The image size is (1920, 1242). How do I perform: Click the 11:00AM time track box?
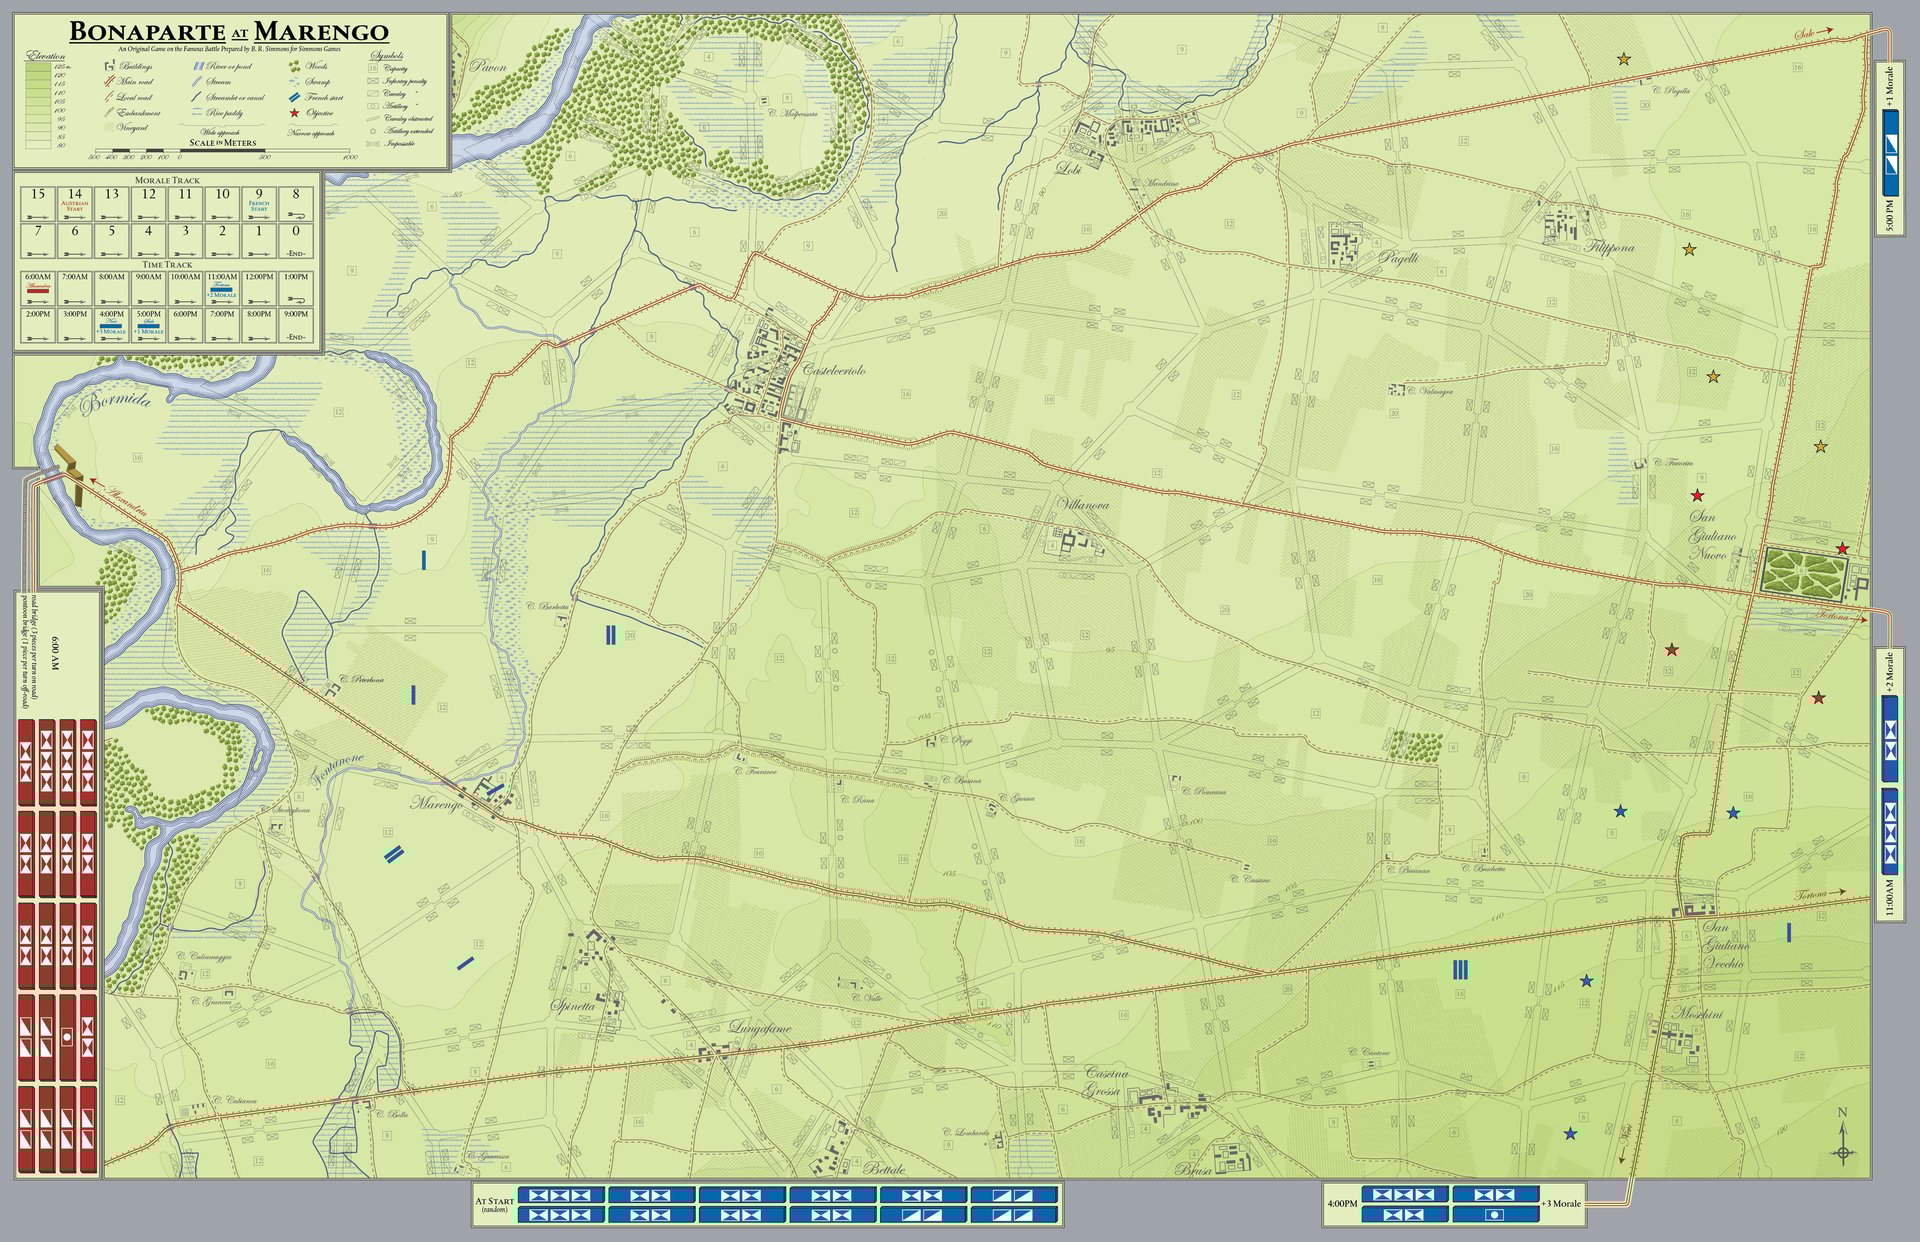pos(222,288)
